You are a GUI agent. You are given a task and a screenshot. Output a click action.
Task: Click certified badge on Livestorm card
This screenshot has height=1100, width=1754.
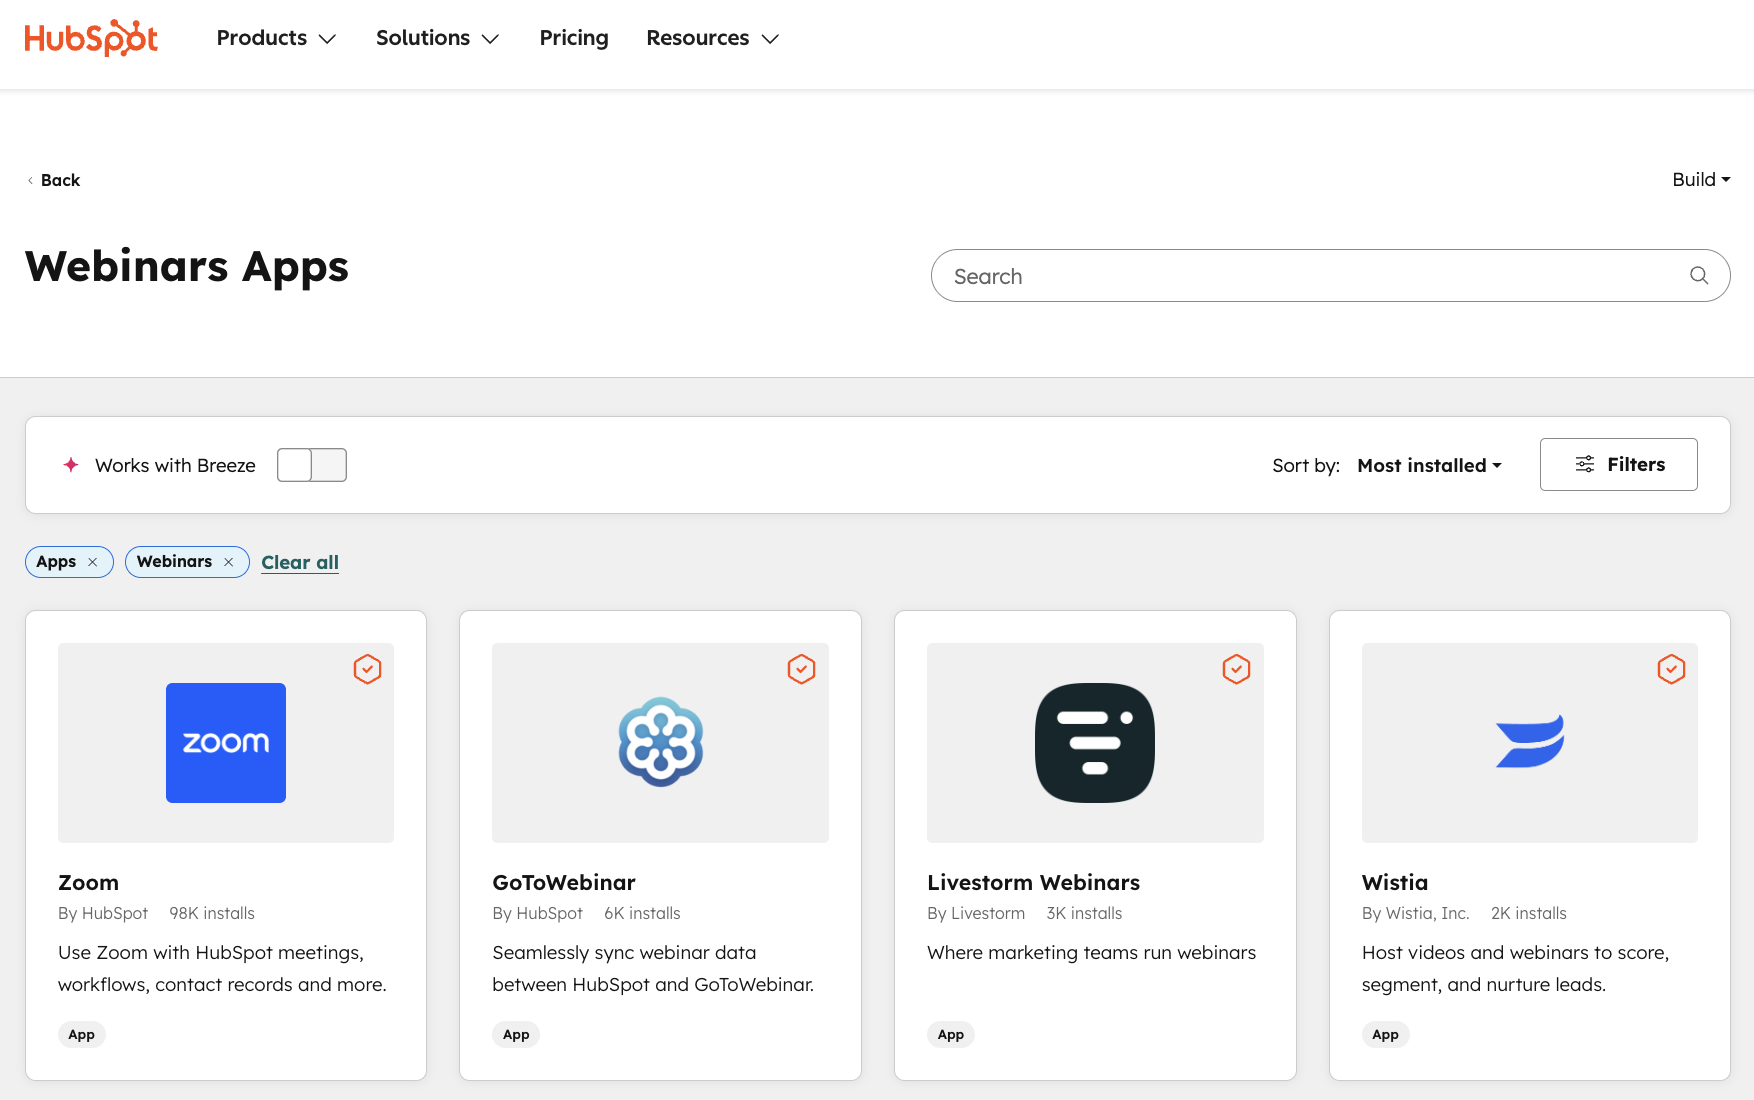coord(1236,669)
